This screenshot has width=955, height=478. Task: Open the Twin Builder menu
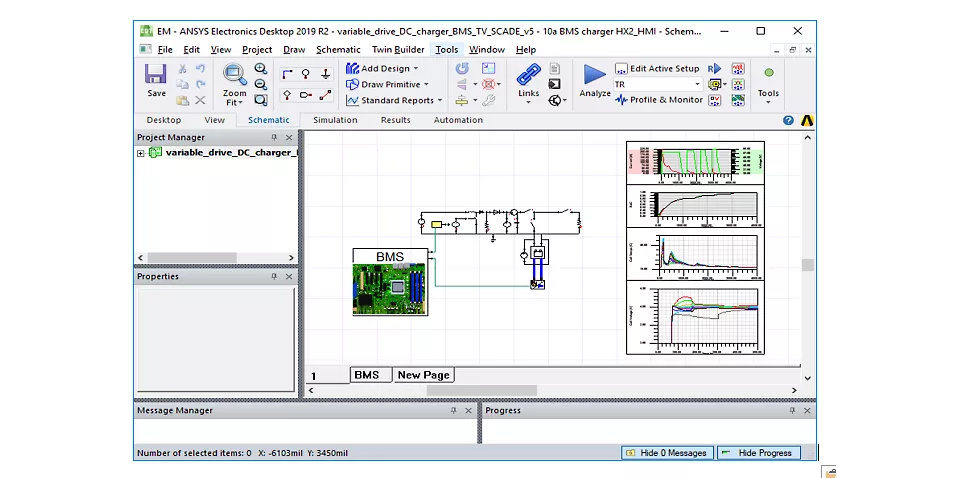pyautogui.click(x=398, y=50)
